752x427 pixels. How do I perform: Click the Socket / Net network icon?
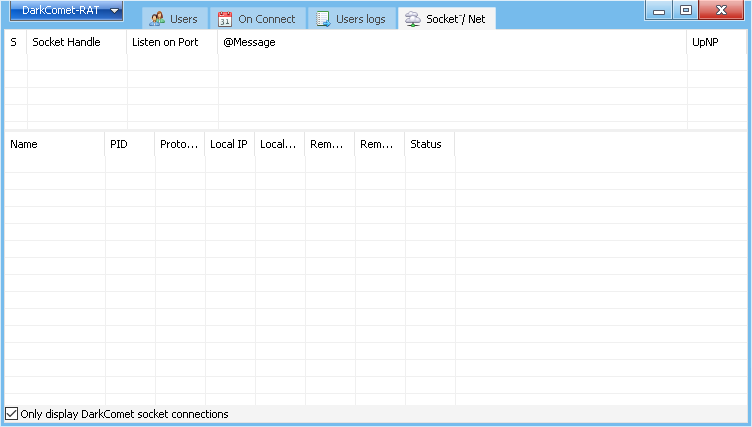tap(412, 19)
